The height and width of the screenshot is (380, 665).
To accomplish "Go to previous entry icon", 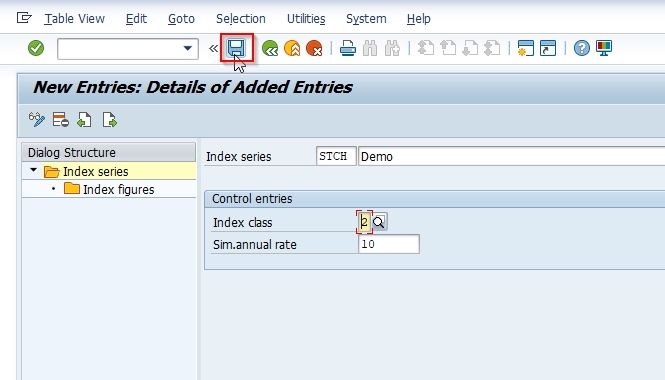I will 84,120.
